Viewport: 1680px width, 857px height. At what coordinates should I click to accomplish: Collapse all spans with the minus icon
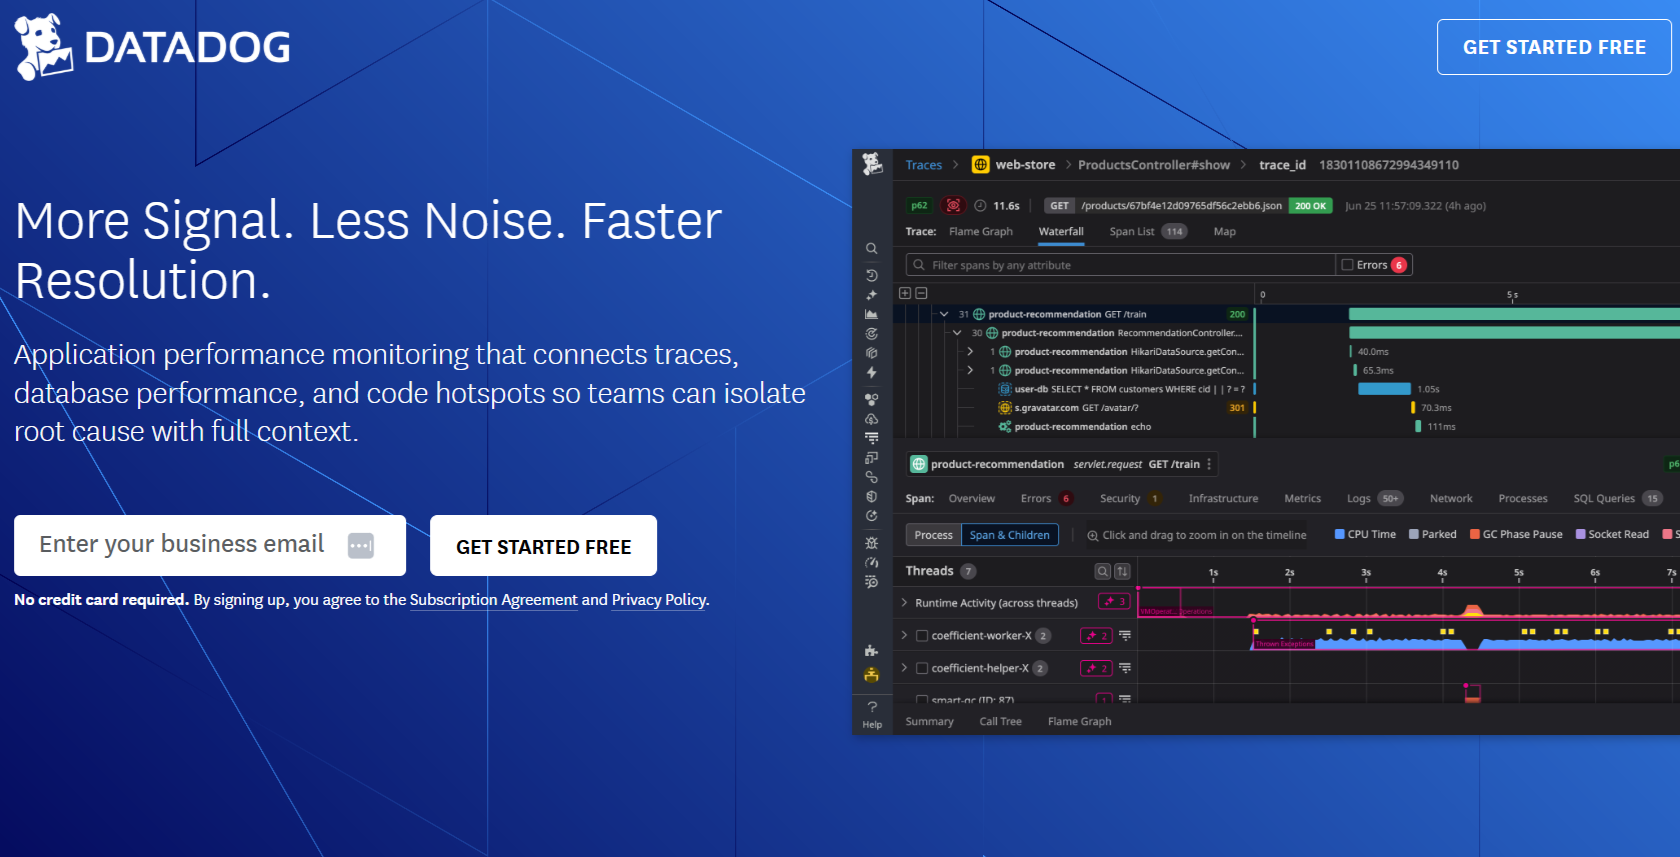pyautogui.click(x=921, y=293)
